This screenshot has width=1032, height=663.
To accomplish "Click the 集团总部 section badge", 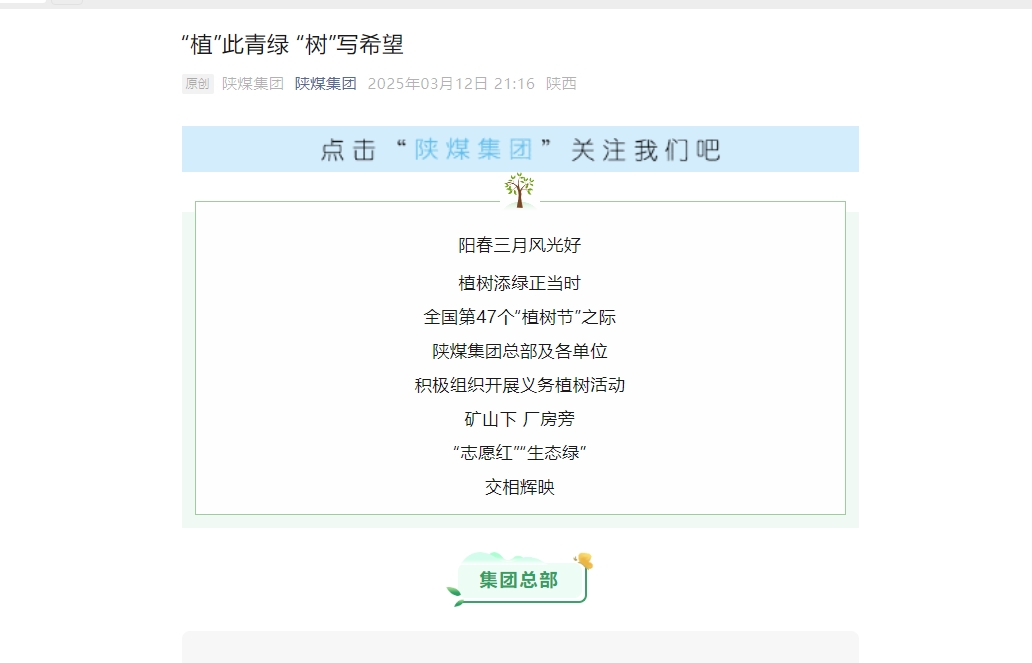I will tap(519, 578).
